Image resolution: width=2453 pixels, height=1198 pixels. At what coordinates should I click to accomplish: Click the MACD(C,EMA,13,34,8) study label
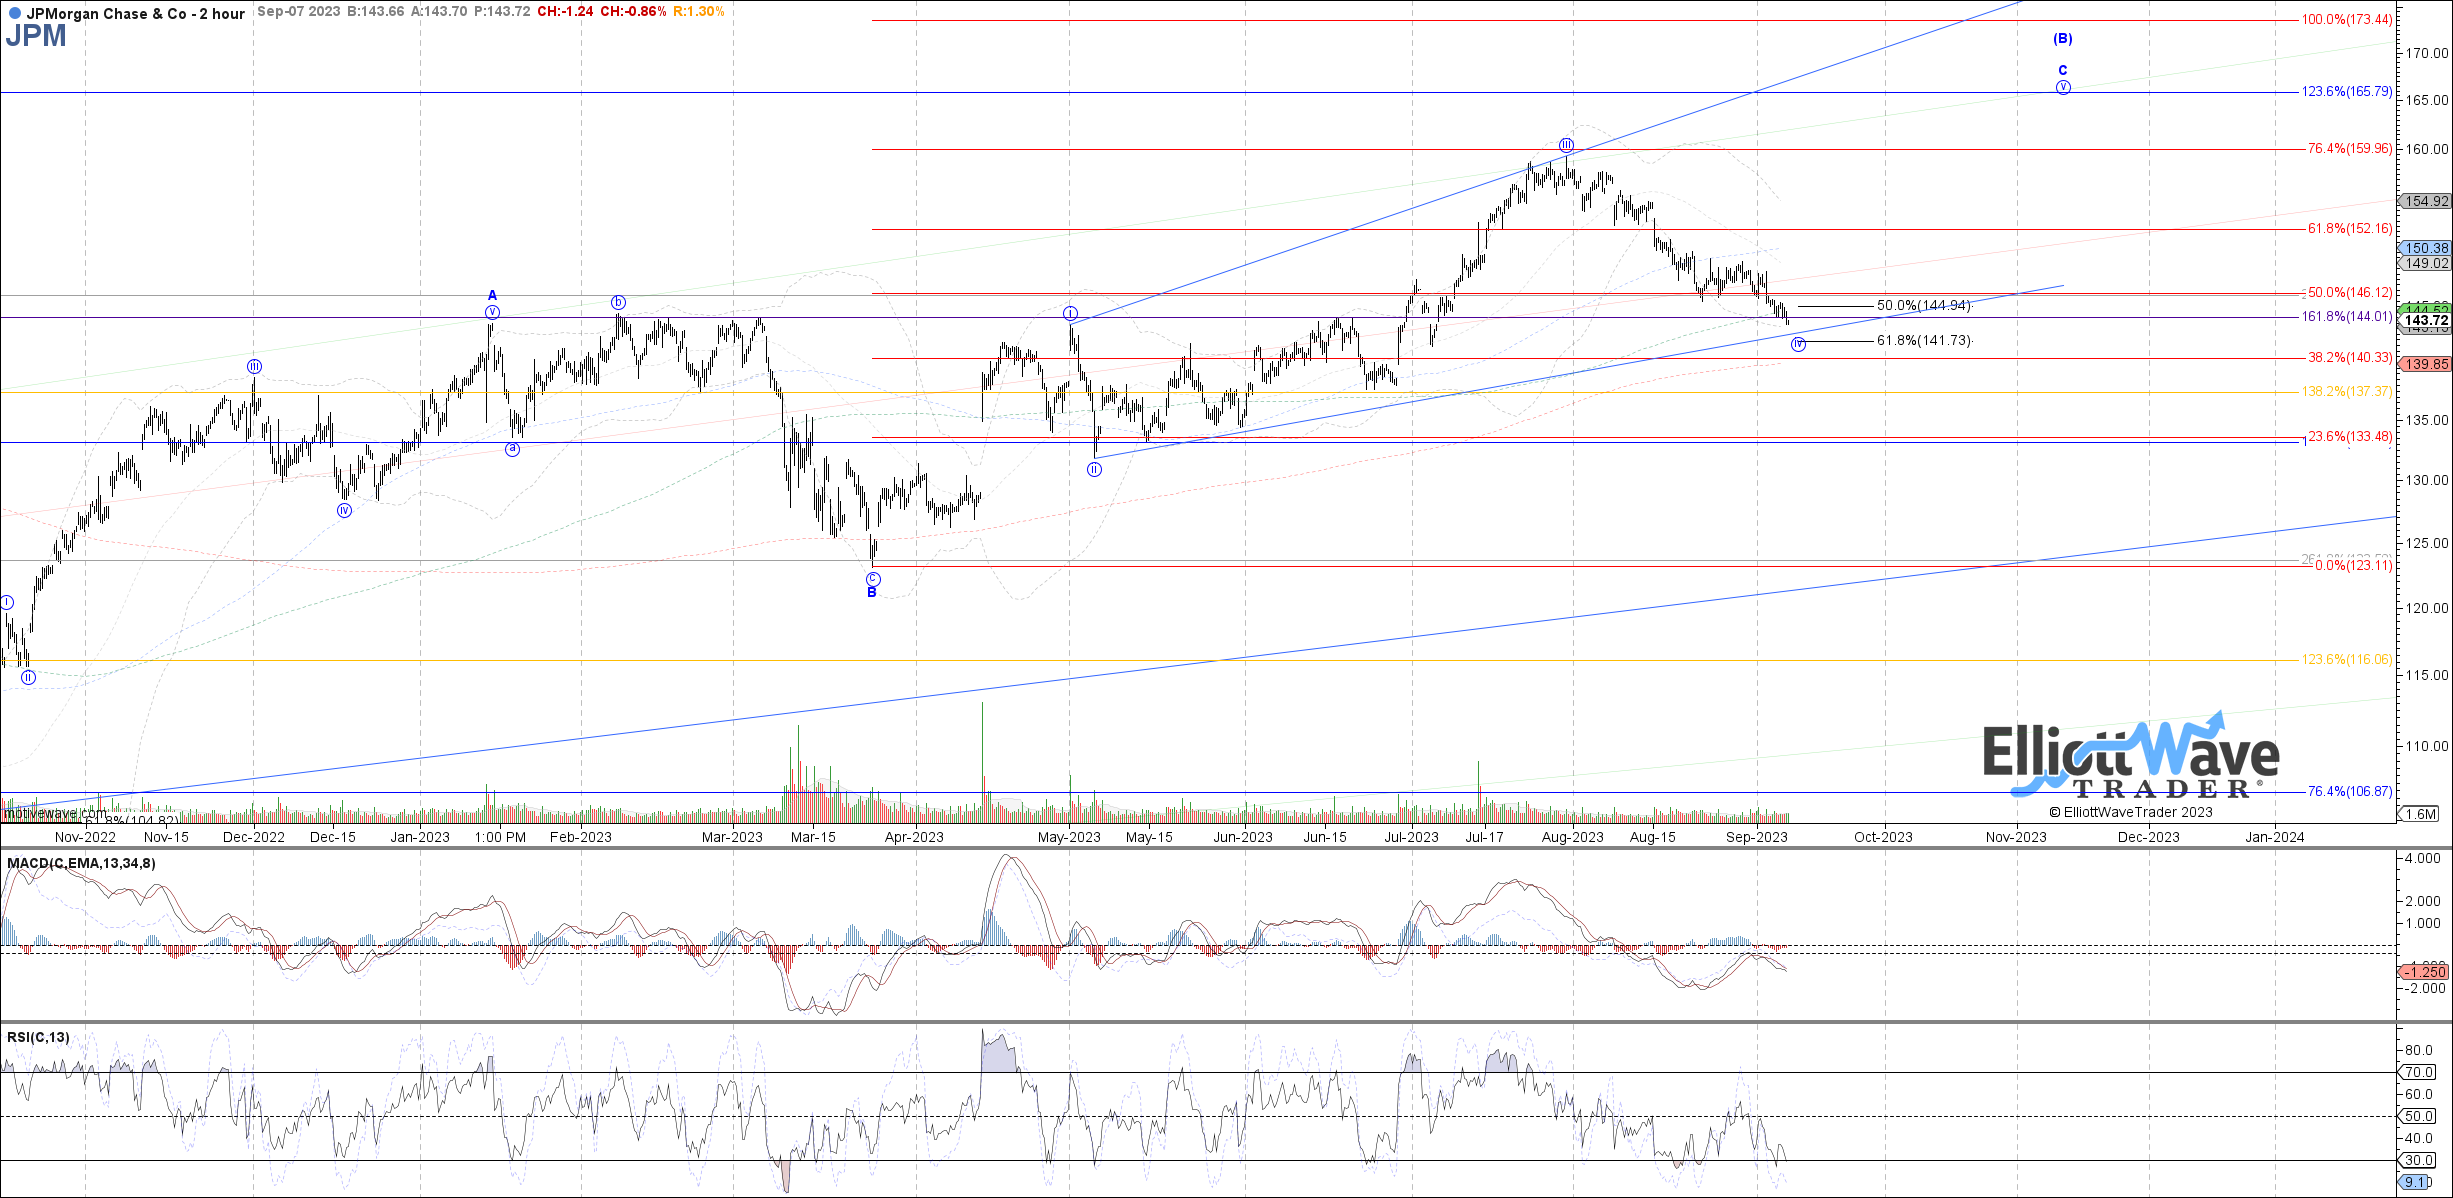(x=81, y=863)
